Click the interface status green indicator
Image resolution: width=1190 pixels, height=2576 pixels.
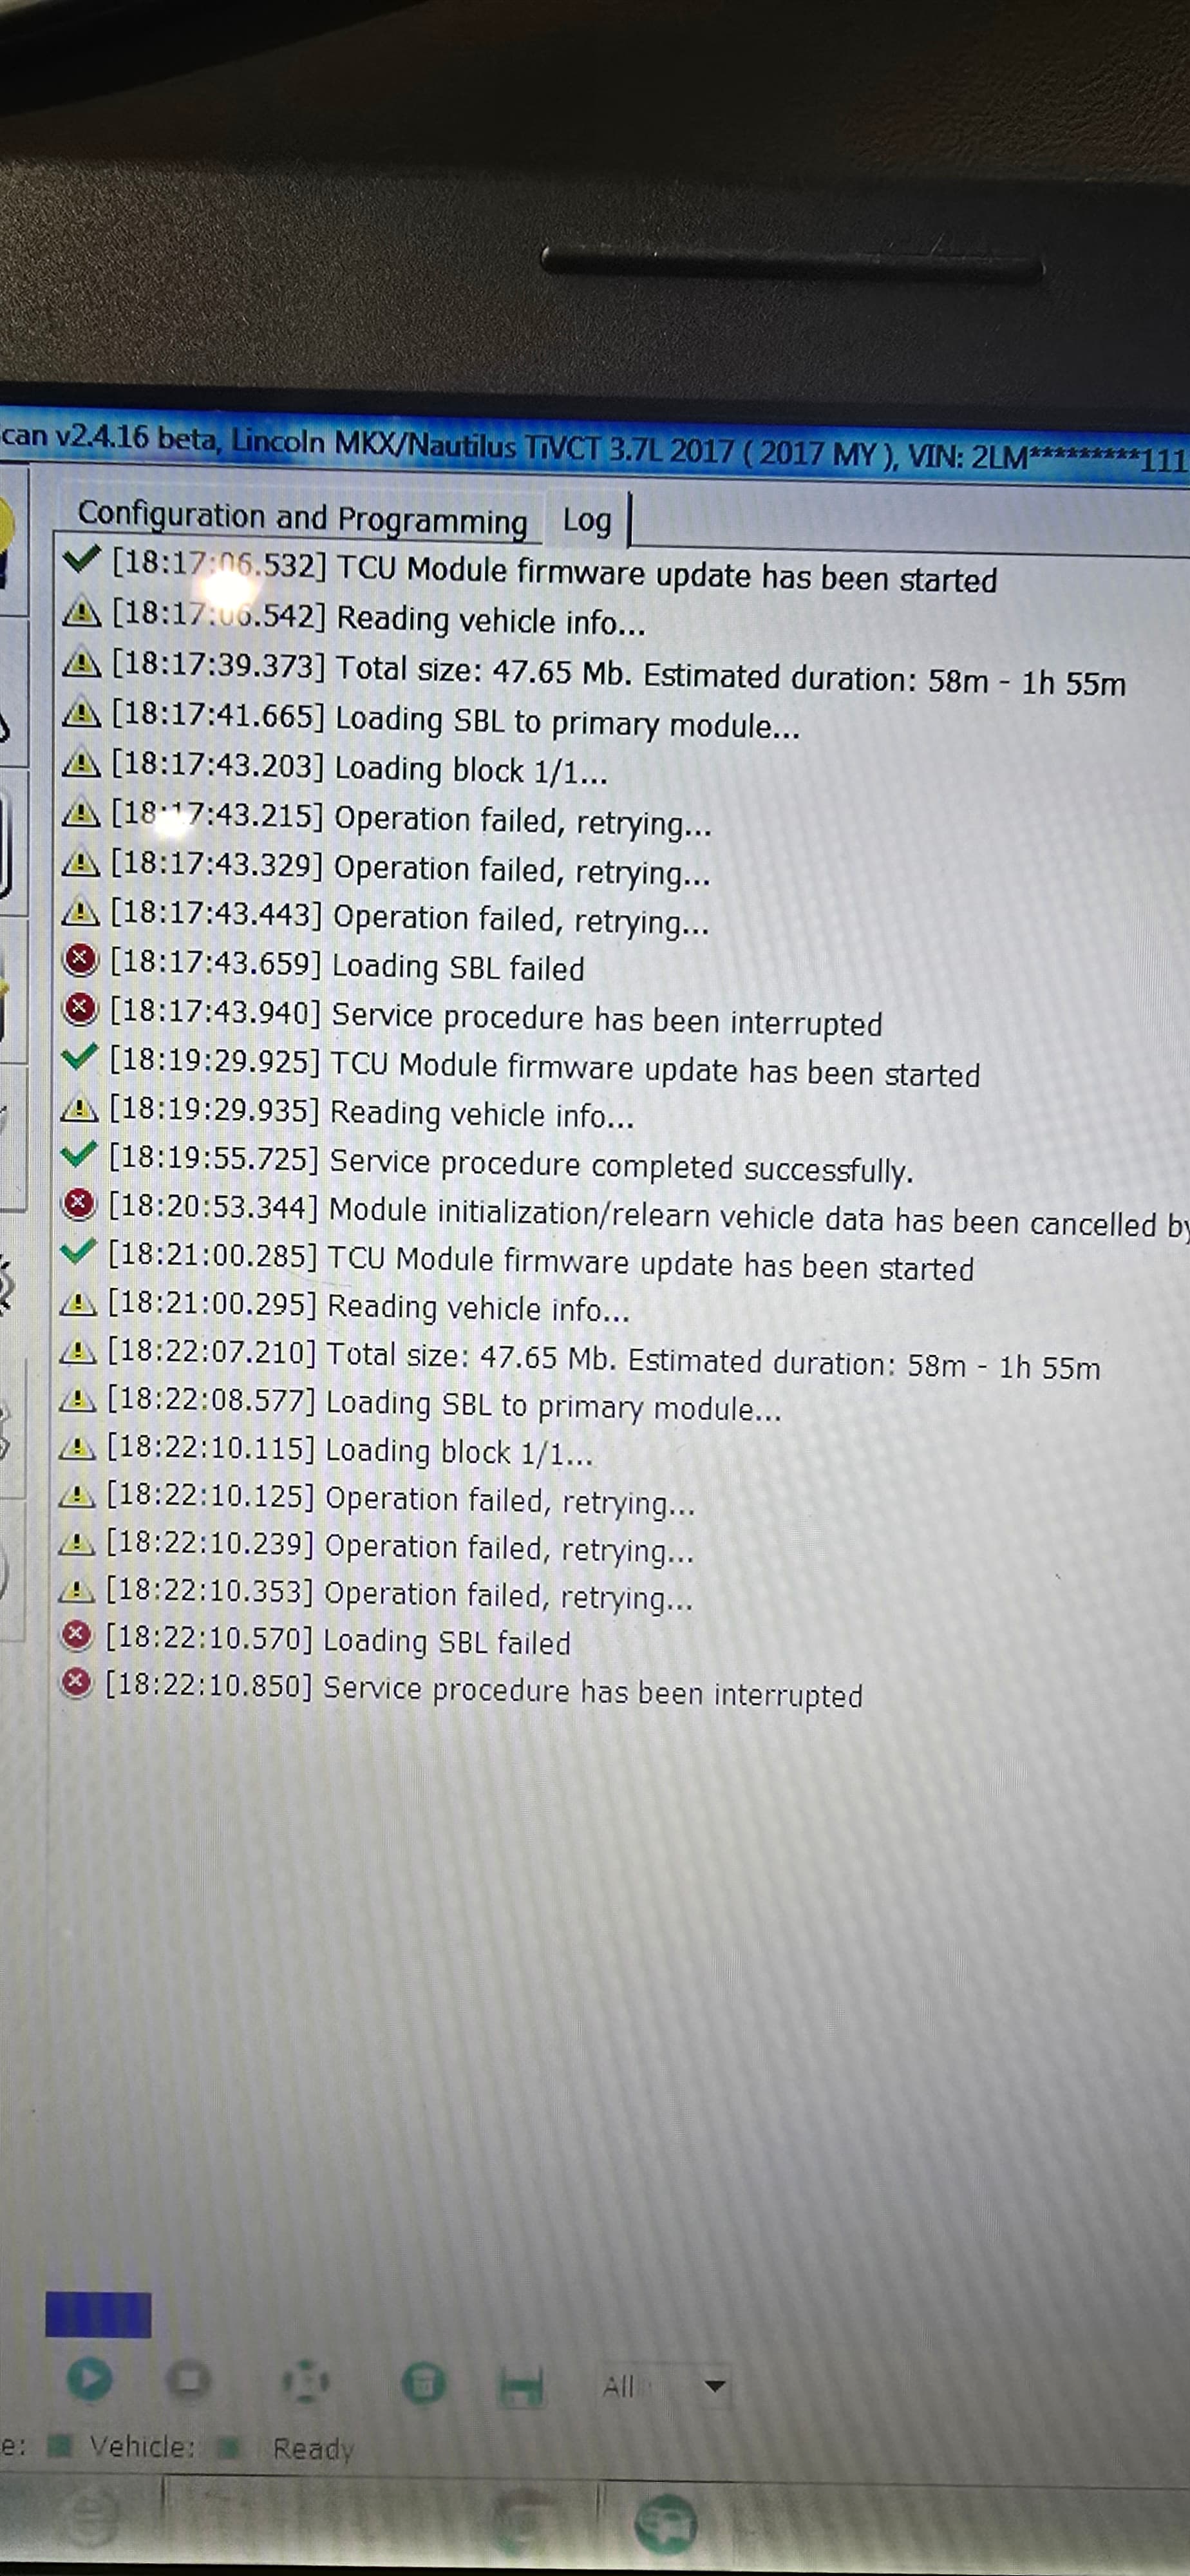pos(62,2446)
